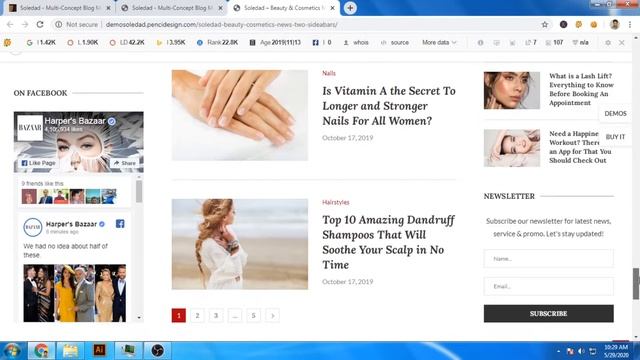
Task: Click the braided hair article thumbnail
Action: click(240, 244)
